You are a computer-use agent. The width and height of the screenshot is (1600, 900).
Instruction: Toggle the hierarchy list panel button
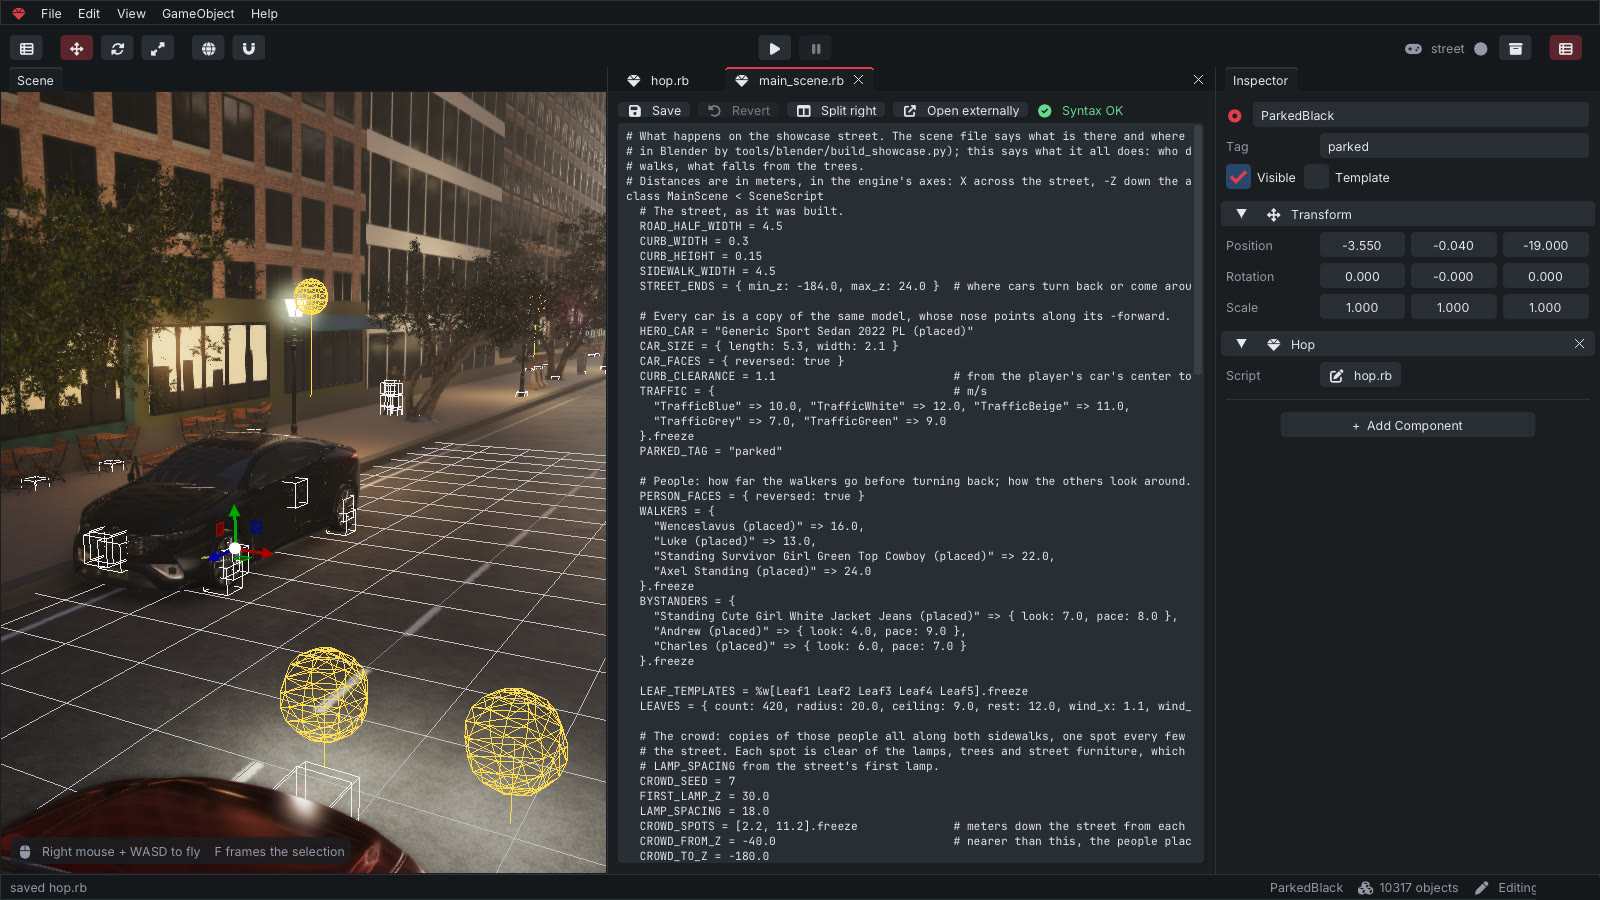pyautogui.click(x=27, y=48)
